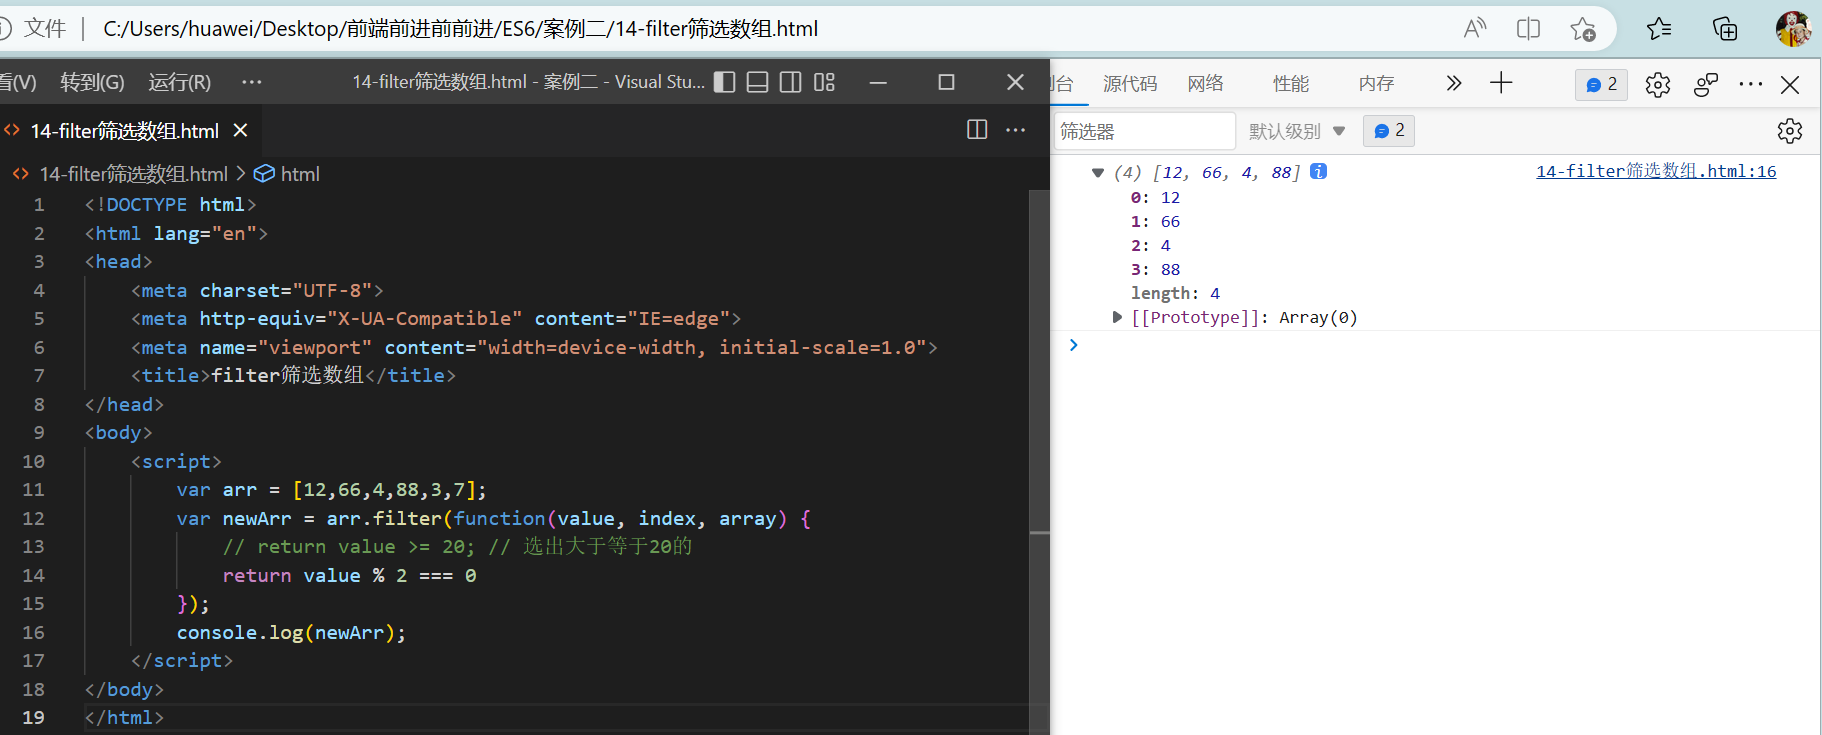This screenshot has height=735, width=1822.
Task: Toggle VS Code secondary sidebar layout icon
Action: [x=791, y=82]
